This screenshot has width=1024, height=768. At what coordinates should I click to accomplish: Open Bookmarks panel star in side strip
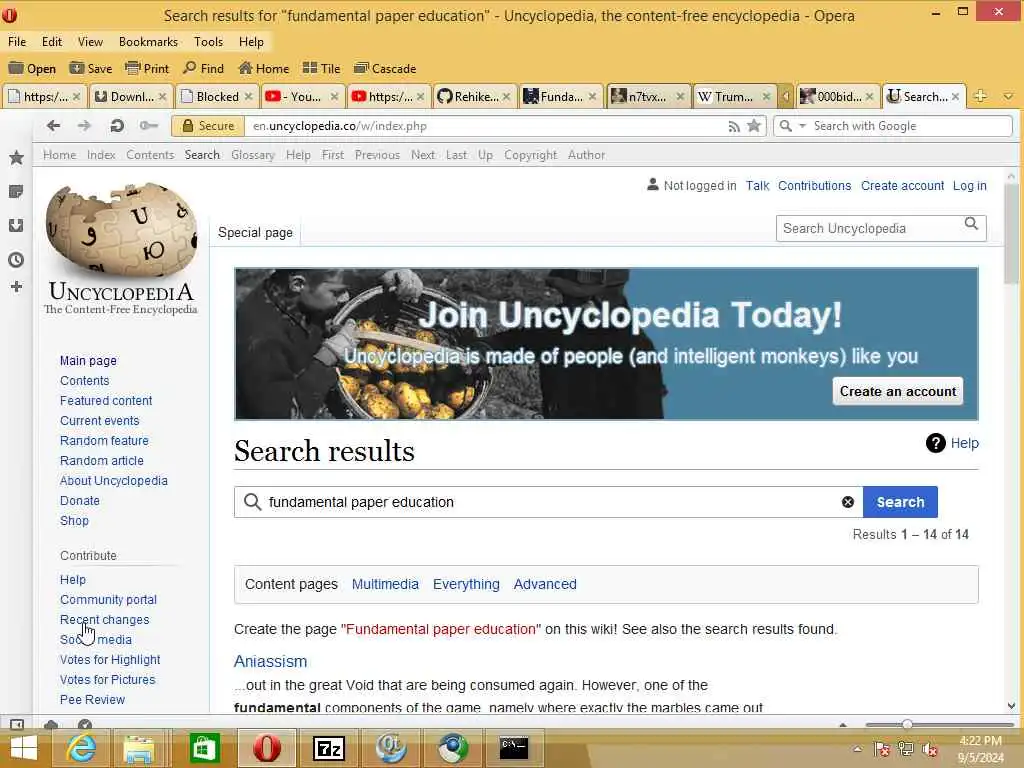[16, 157]
